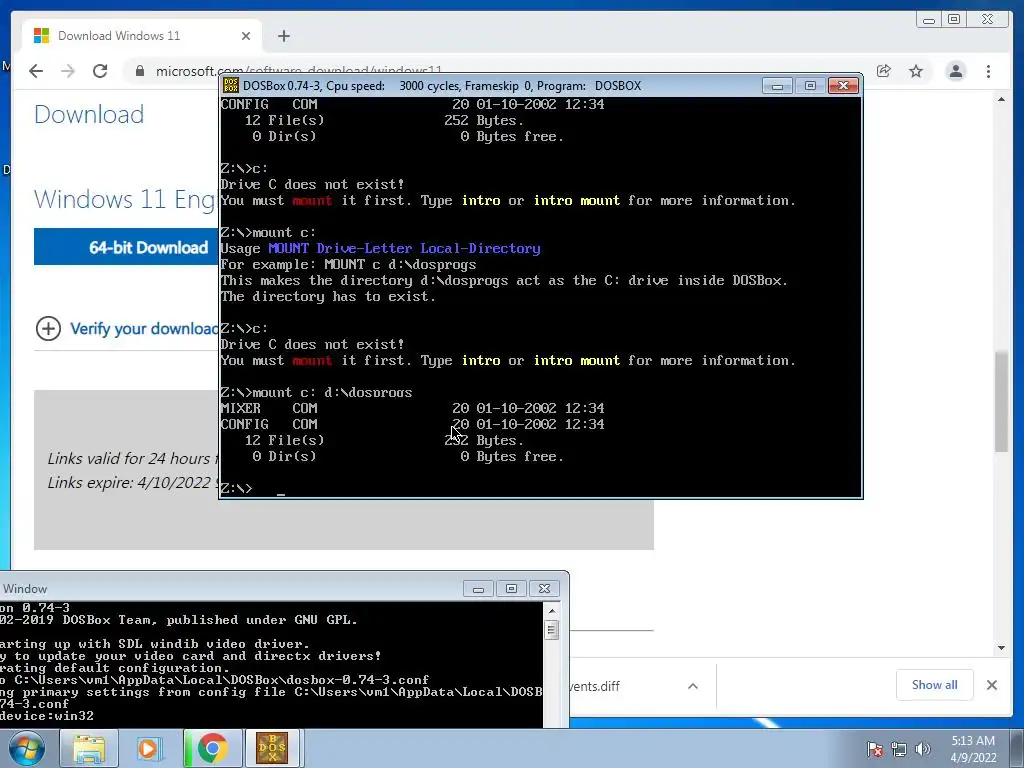Image resolution: width=1024 pixels, height=768 pixels.
Task: Click the Verify your download link
Action: coord(144,328)
